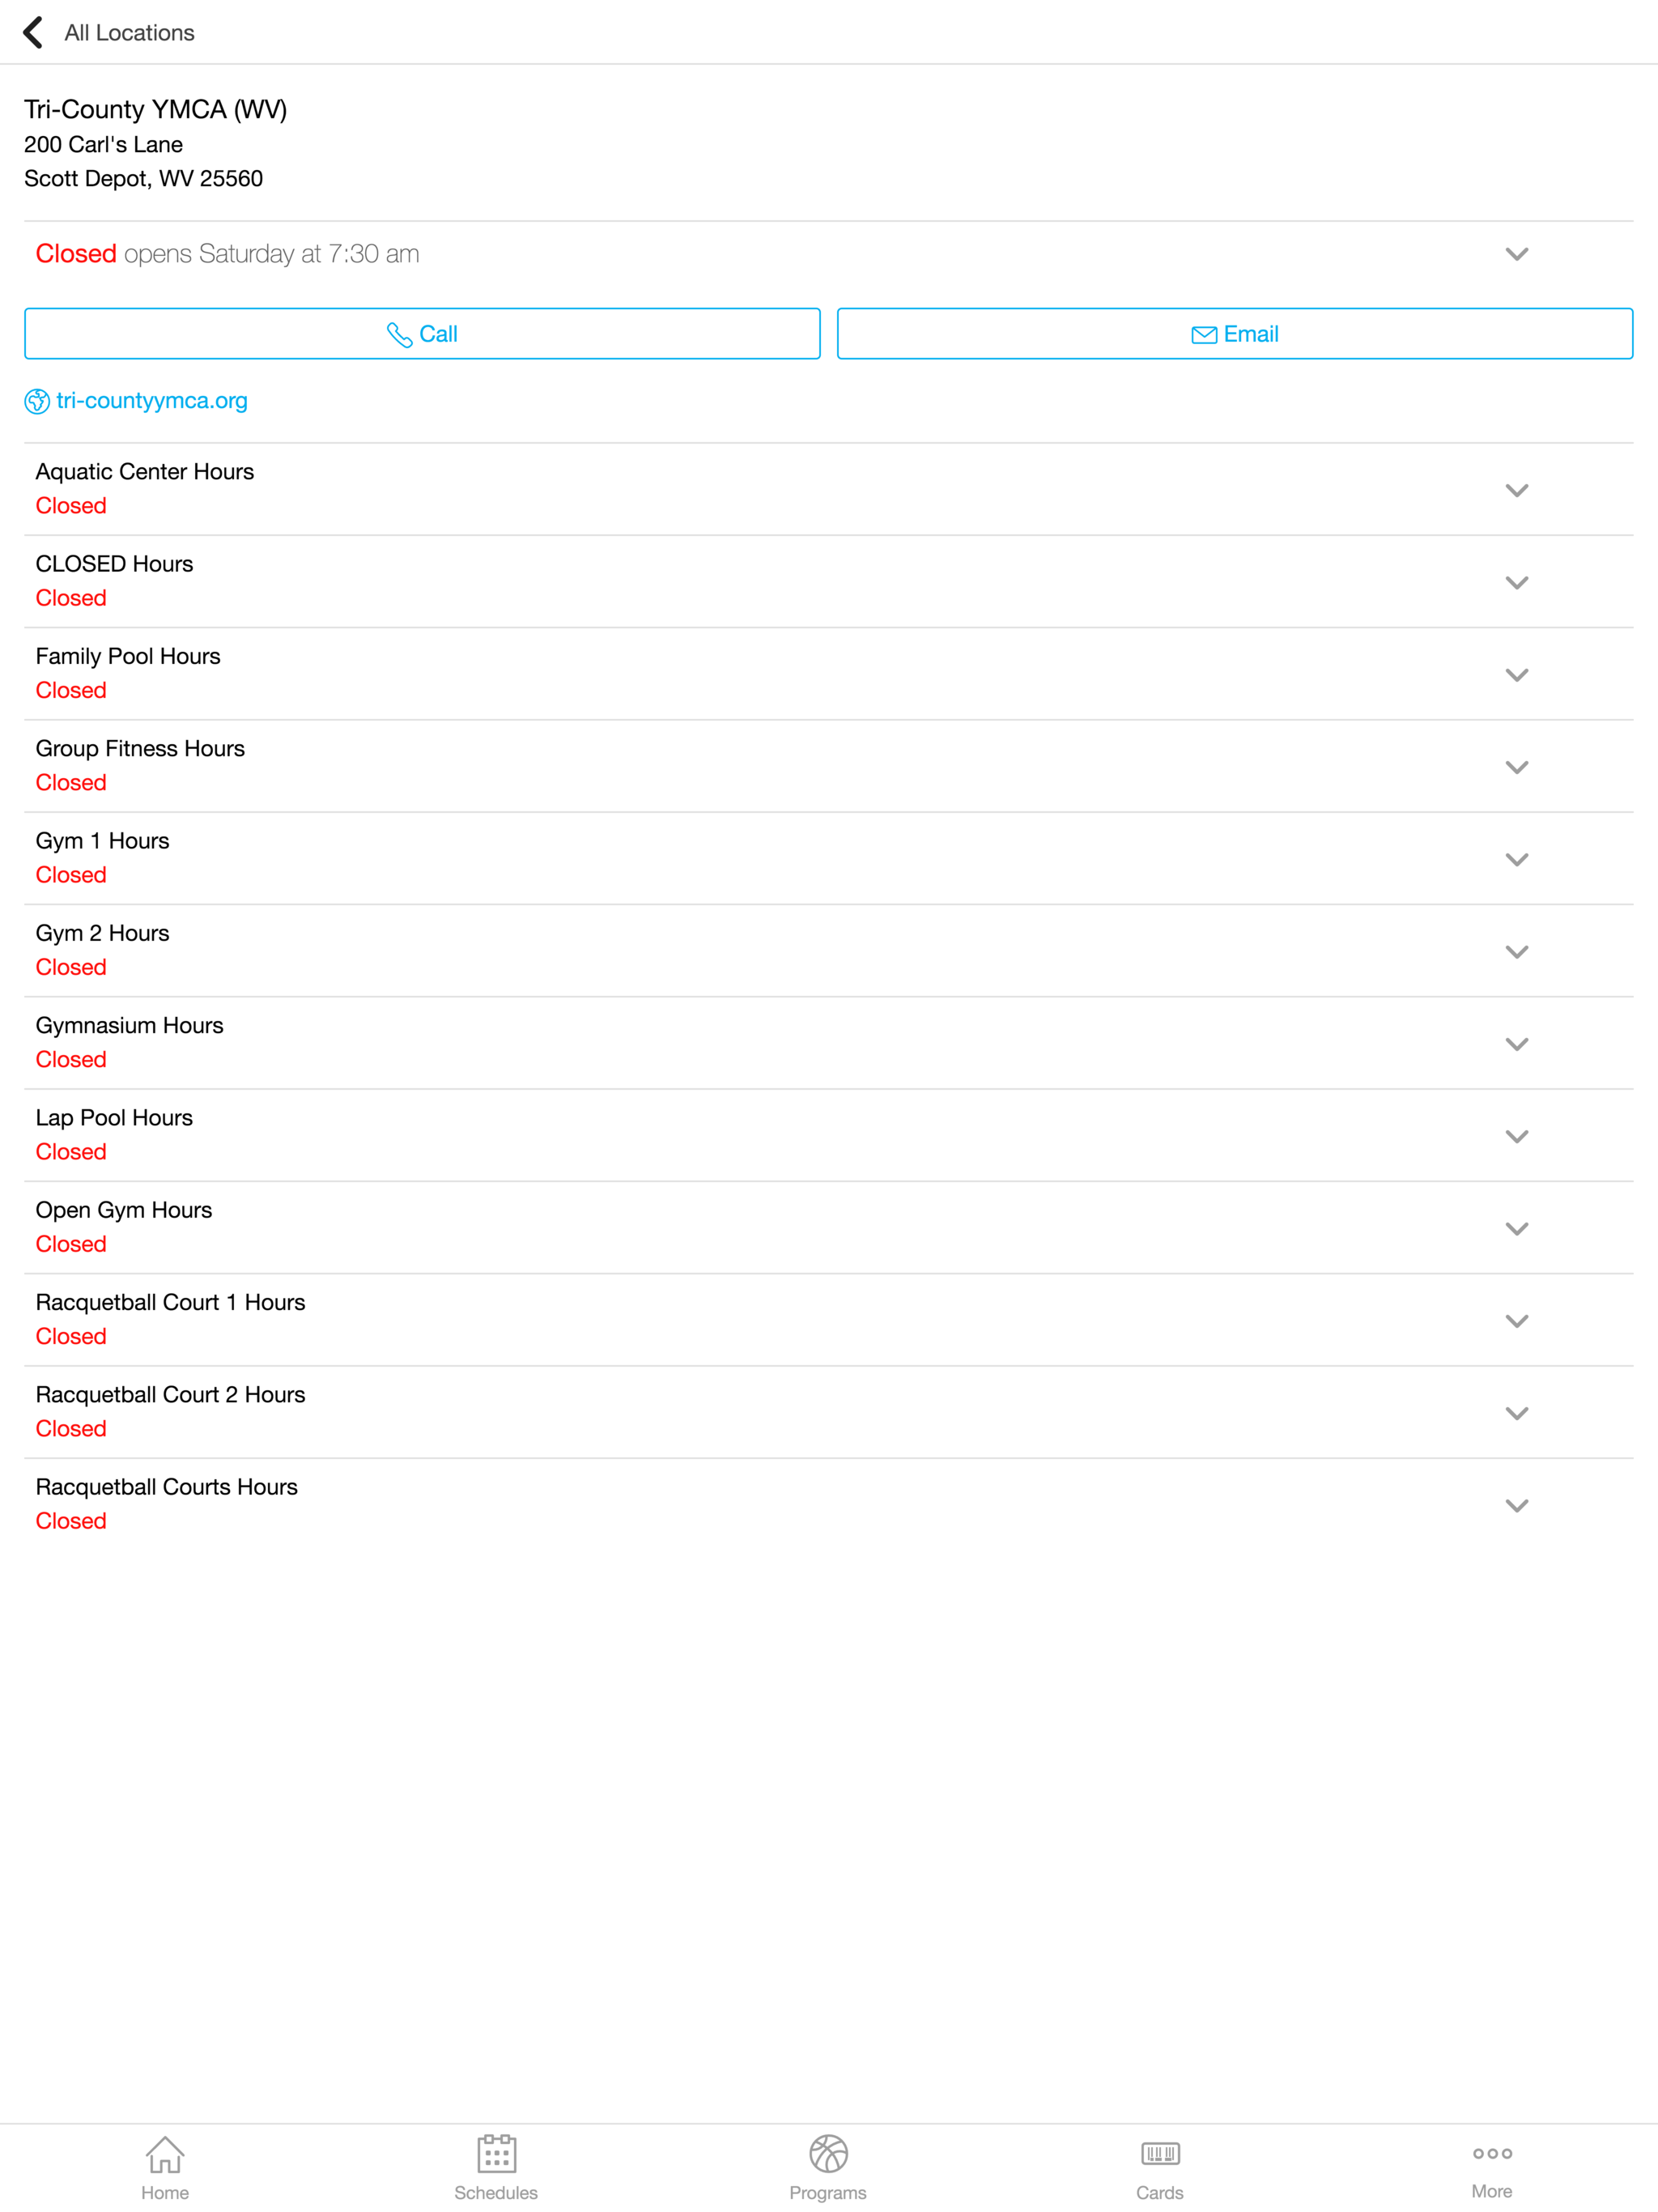Open the Schedules tab
This screenshot has width=1658, height=2212.
click(496, 2168)
